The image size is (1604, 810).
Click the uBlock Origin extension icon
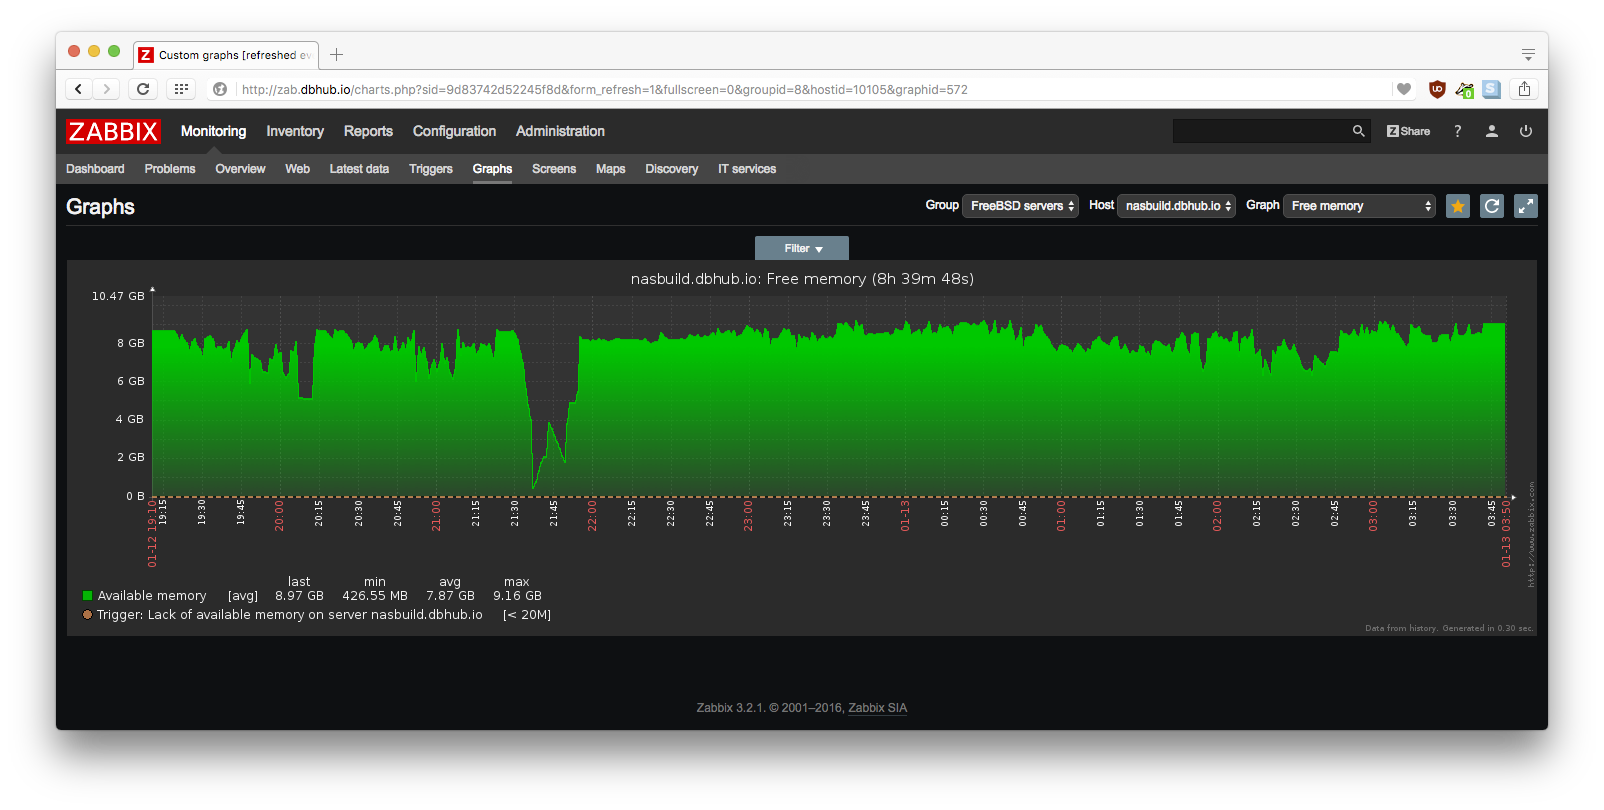(x=1437, y=89)
